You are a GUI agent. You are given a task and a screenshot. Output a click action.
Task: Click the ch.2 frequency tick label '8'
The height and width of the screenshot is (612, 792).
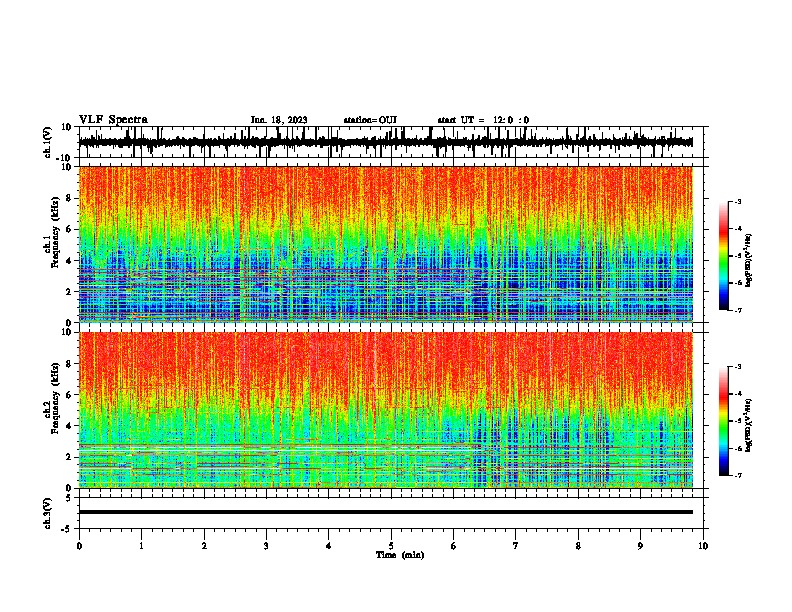coord(69,364)
